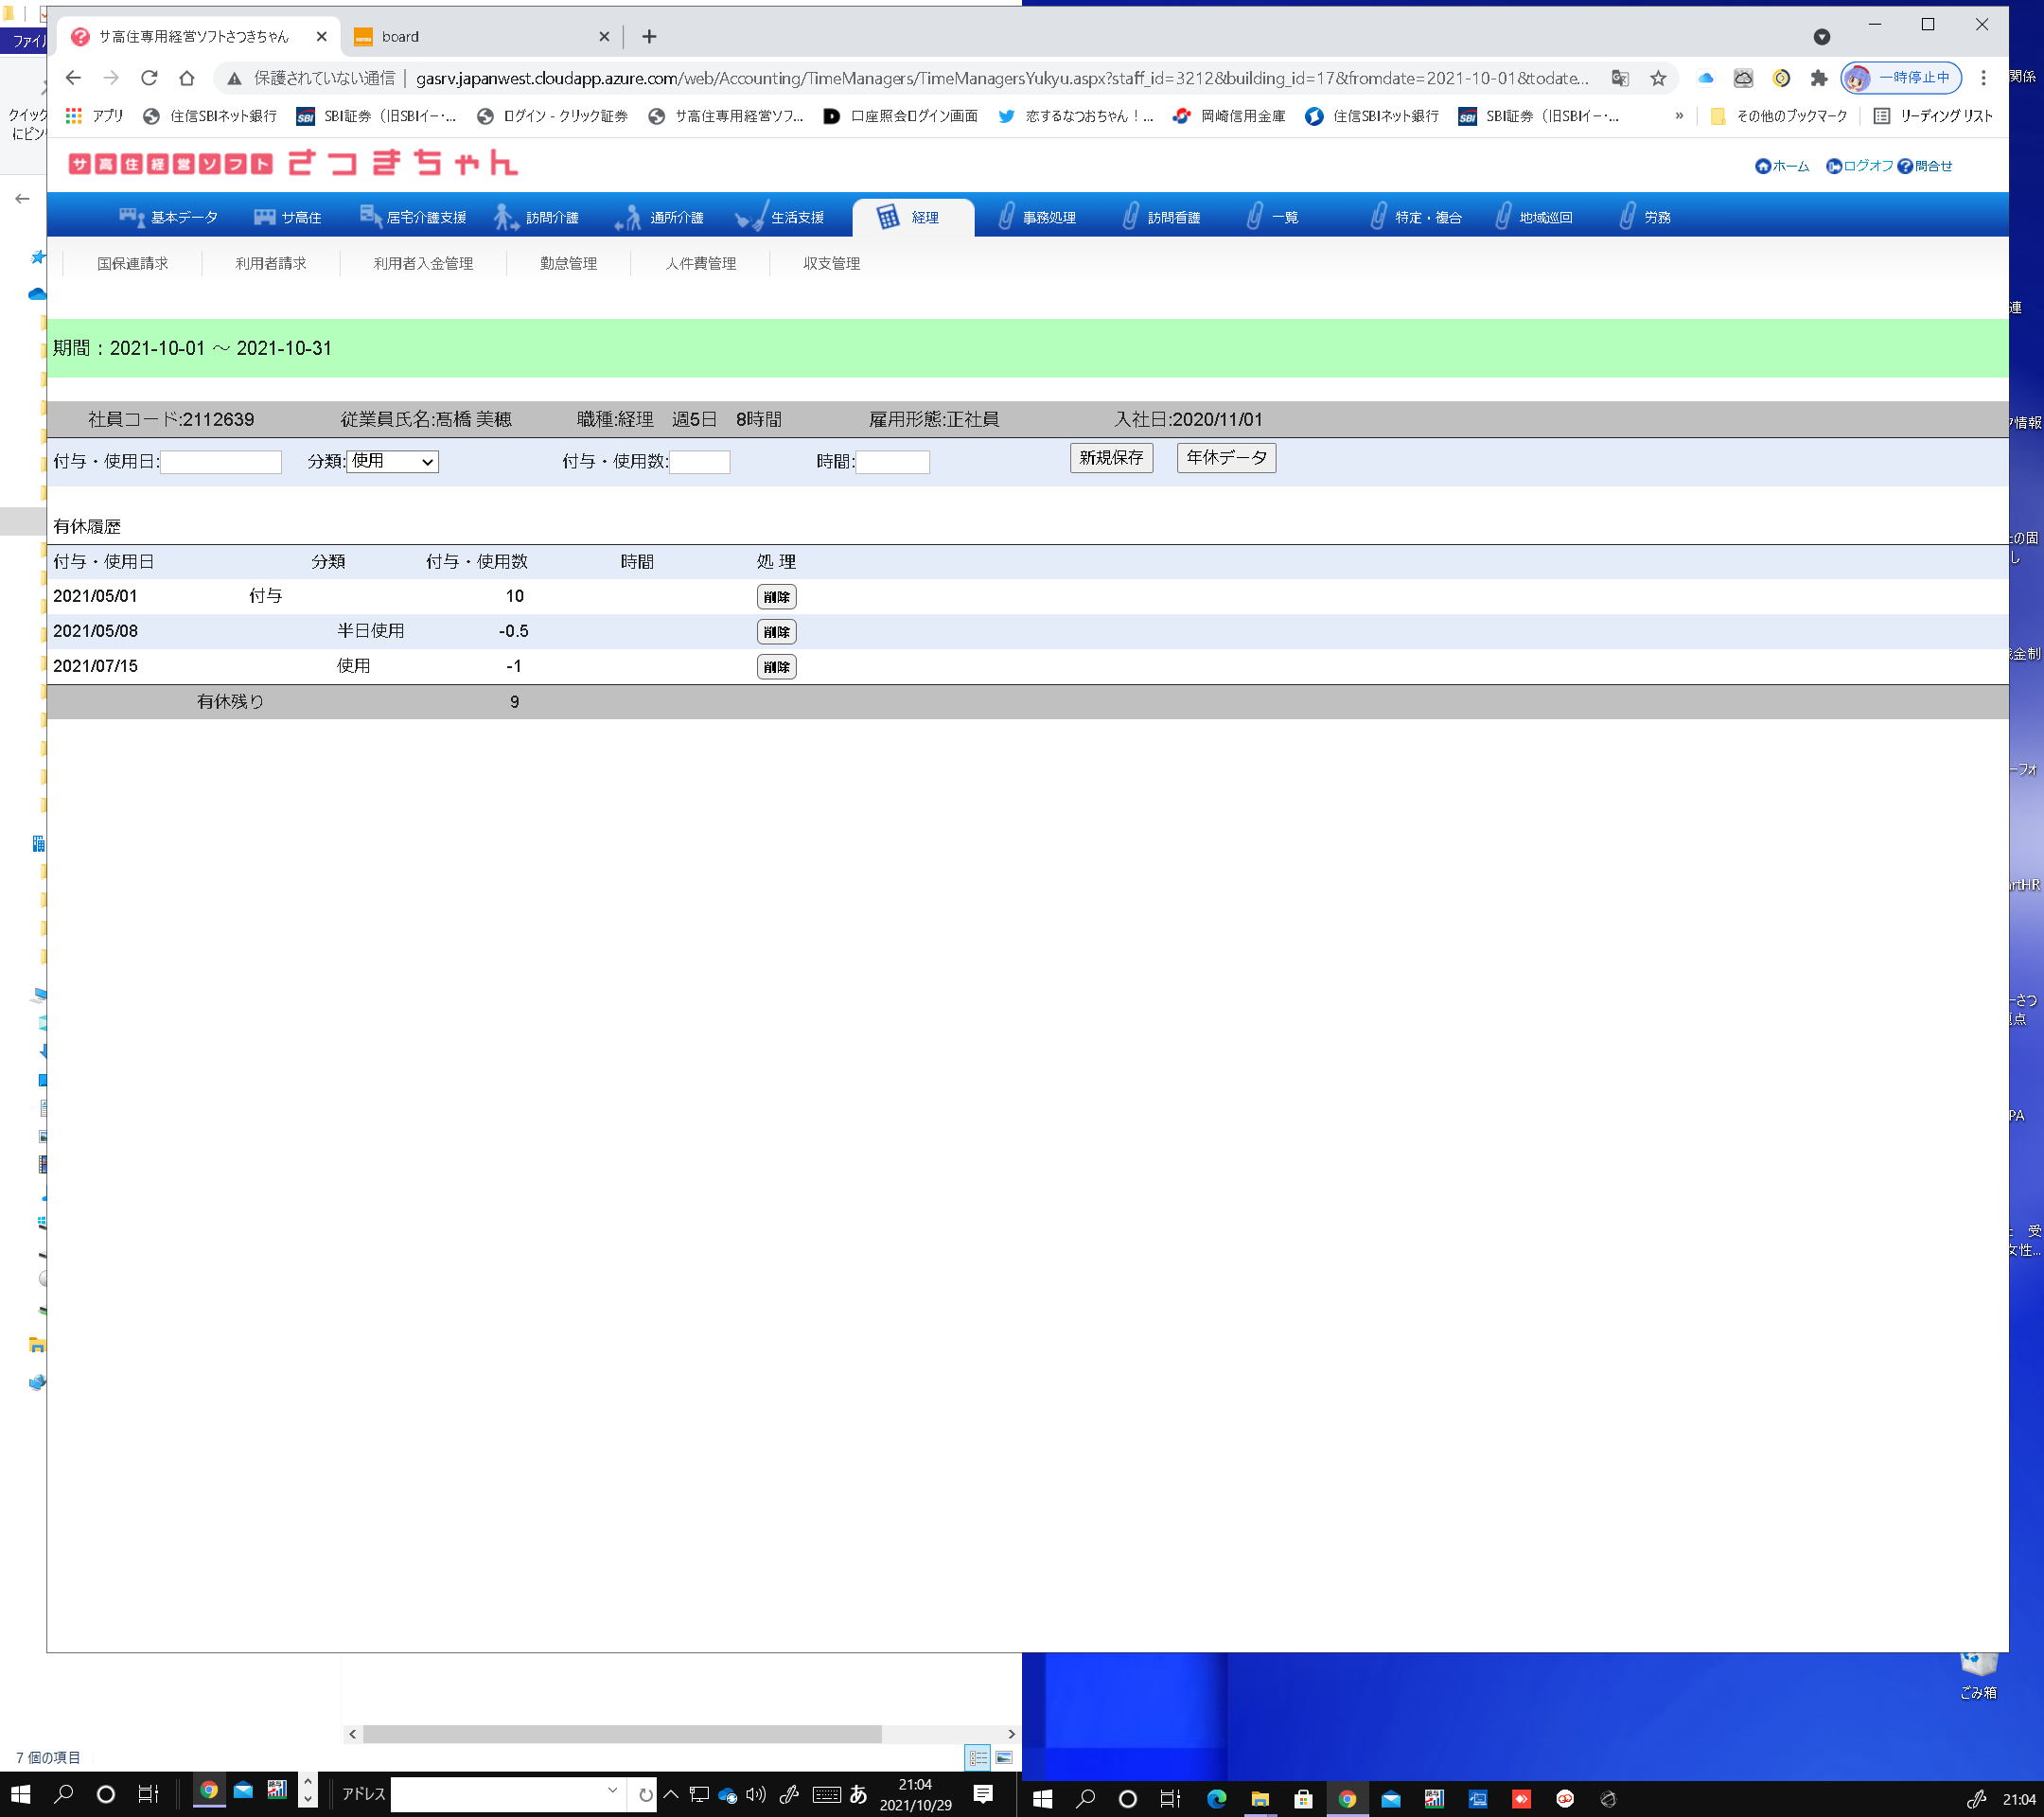Delete the 2021/05/08 半日使用 entry
Image resolution: width=2044 pixels, height=1817 pixels.
776,632
